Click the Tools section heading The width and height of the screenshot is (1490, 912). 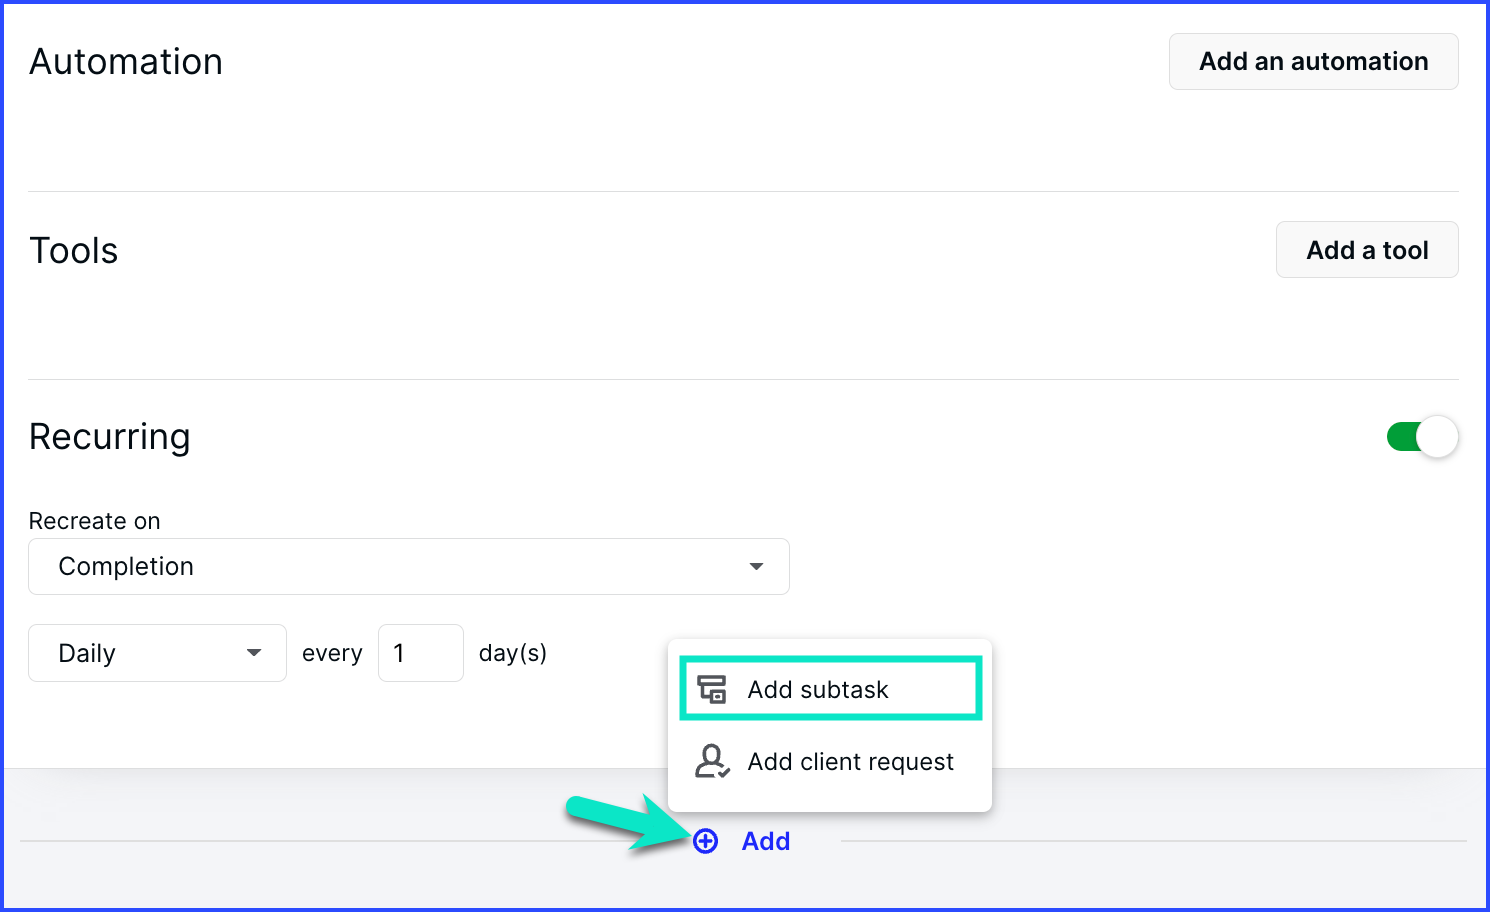click(74, 250)
